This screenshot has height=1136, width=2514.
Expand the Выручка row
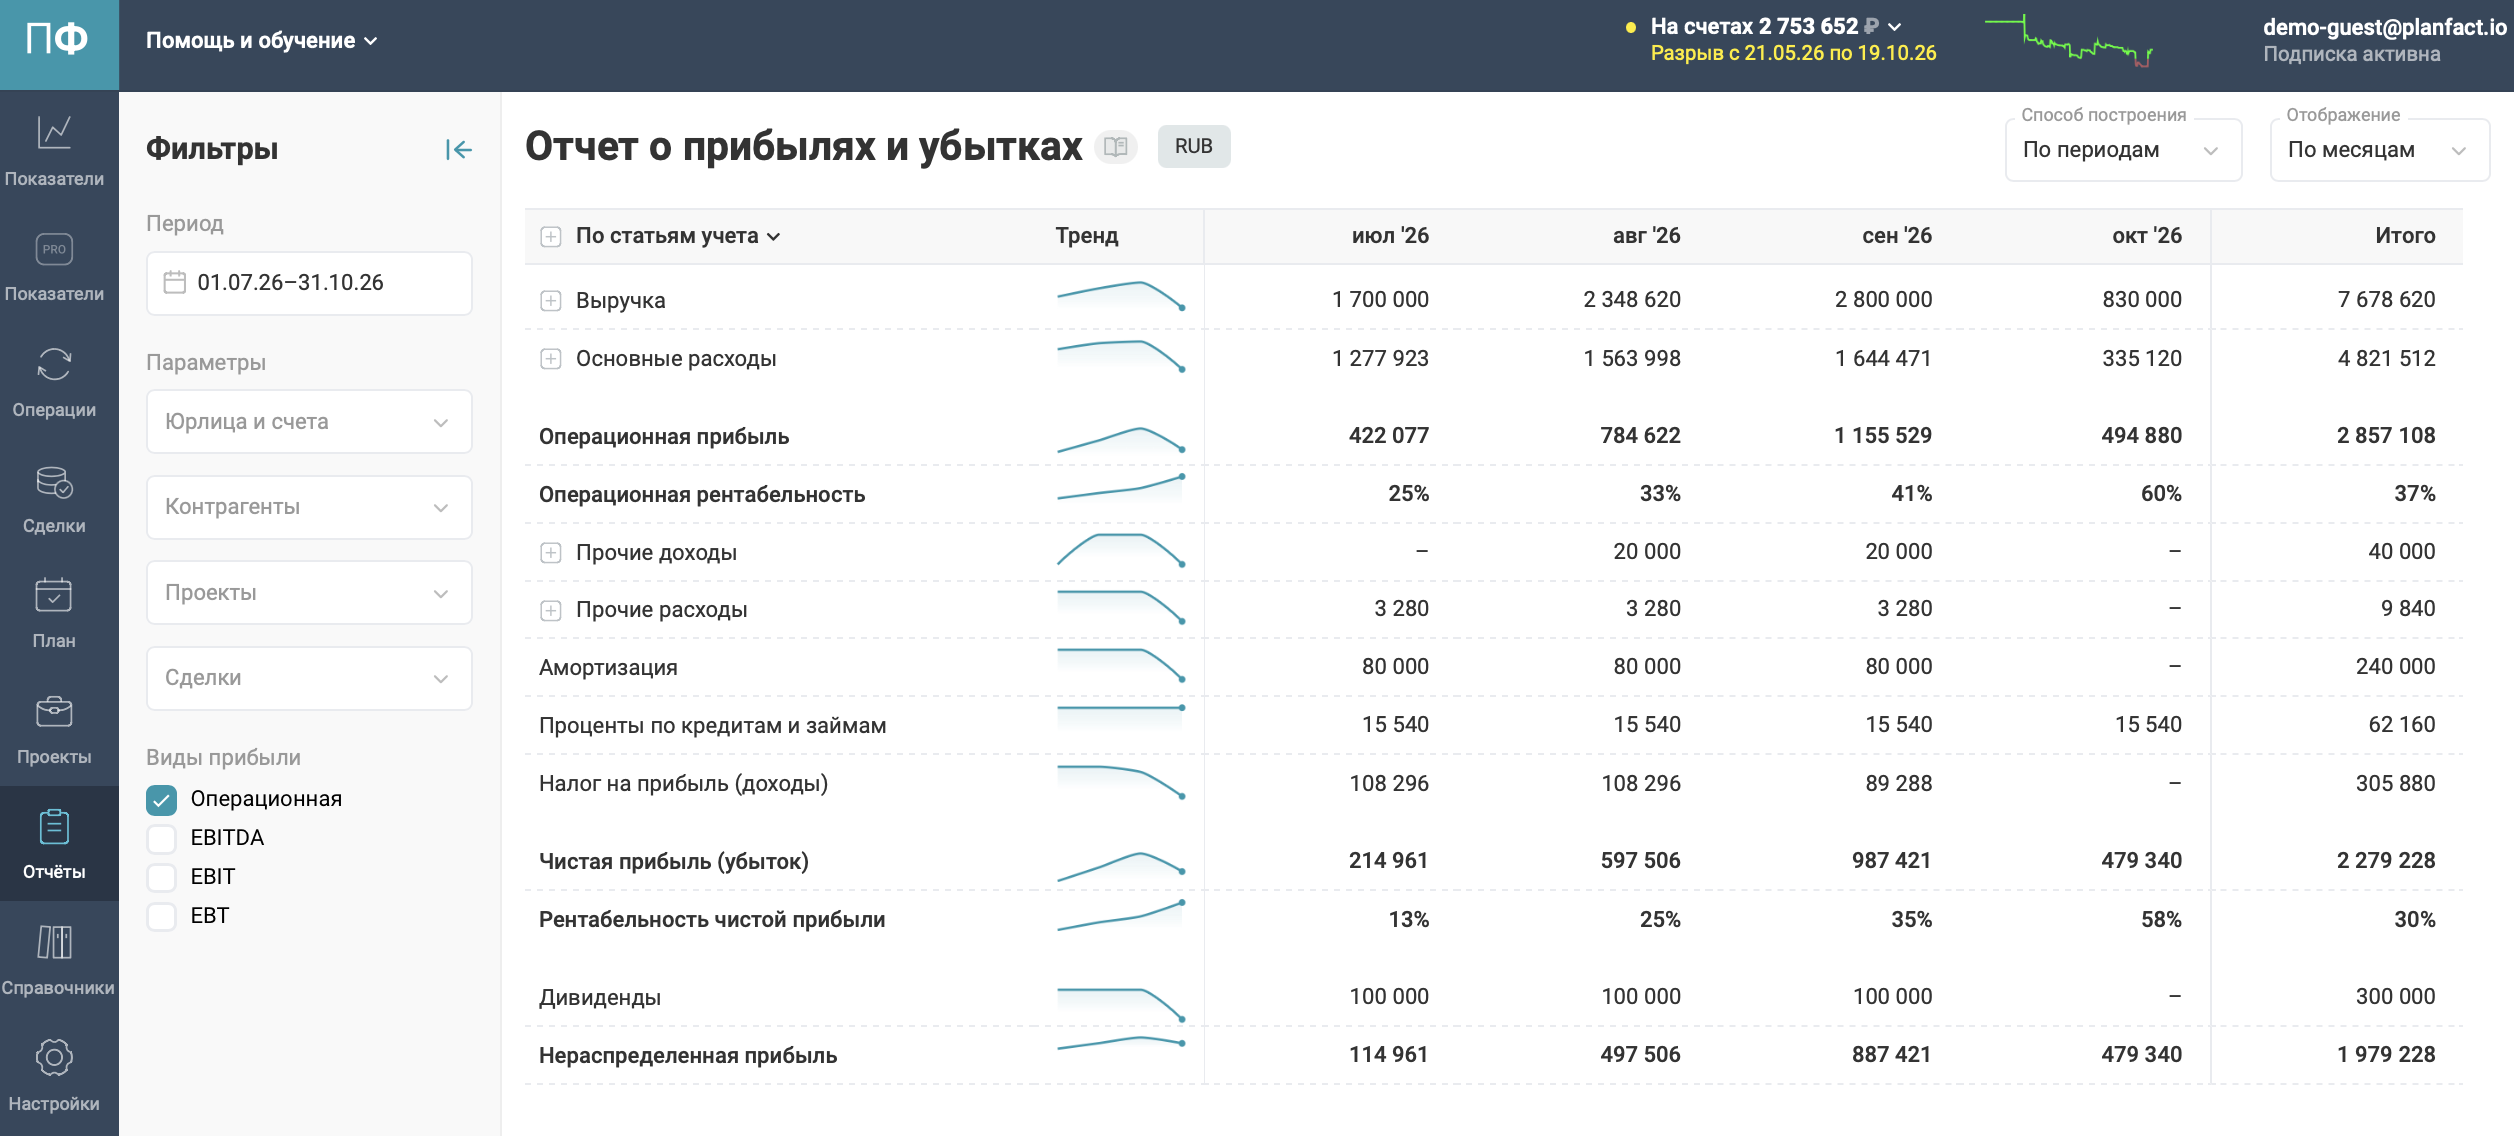pos(551,300)
